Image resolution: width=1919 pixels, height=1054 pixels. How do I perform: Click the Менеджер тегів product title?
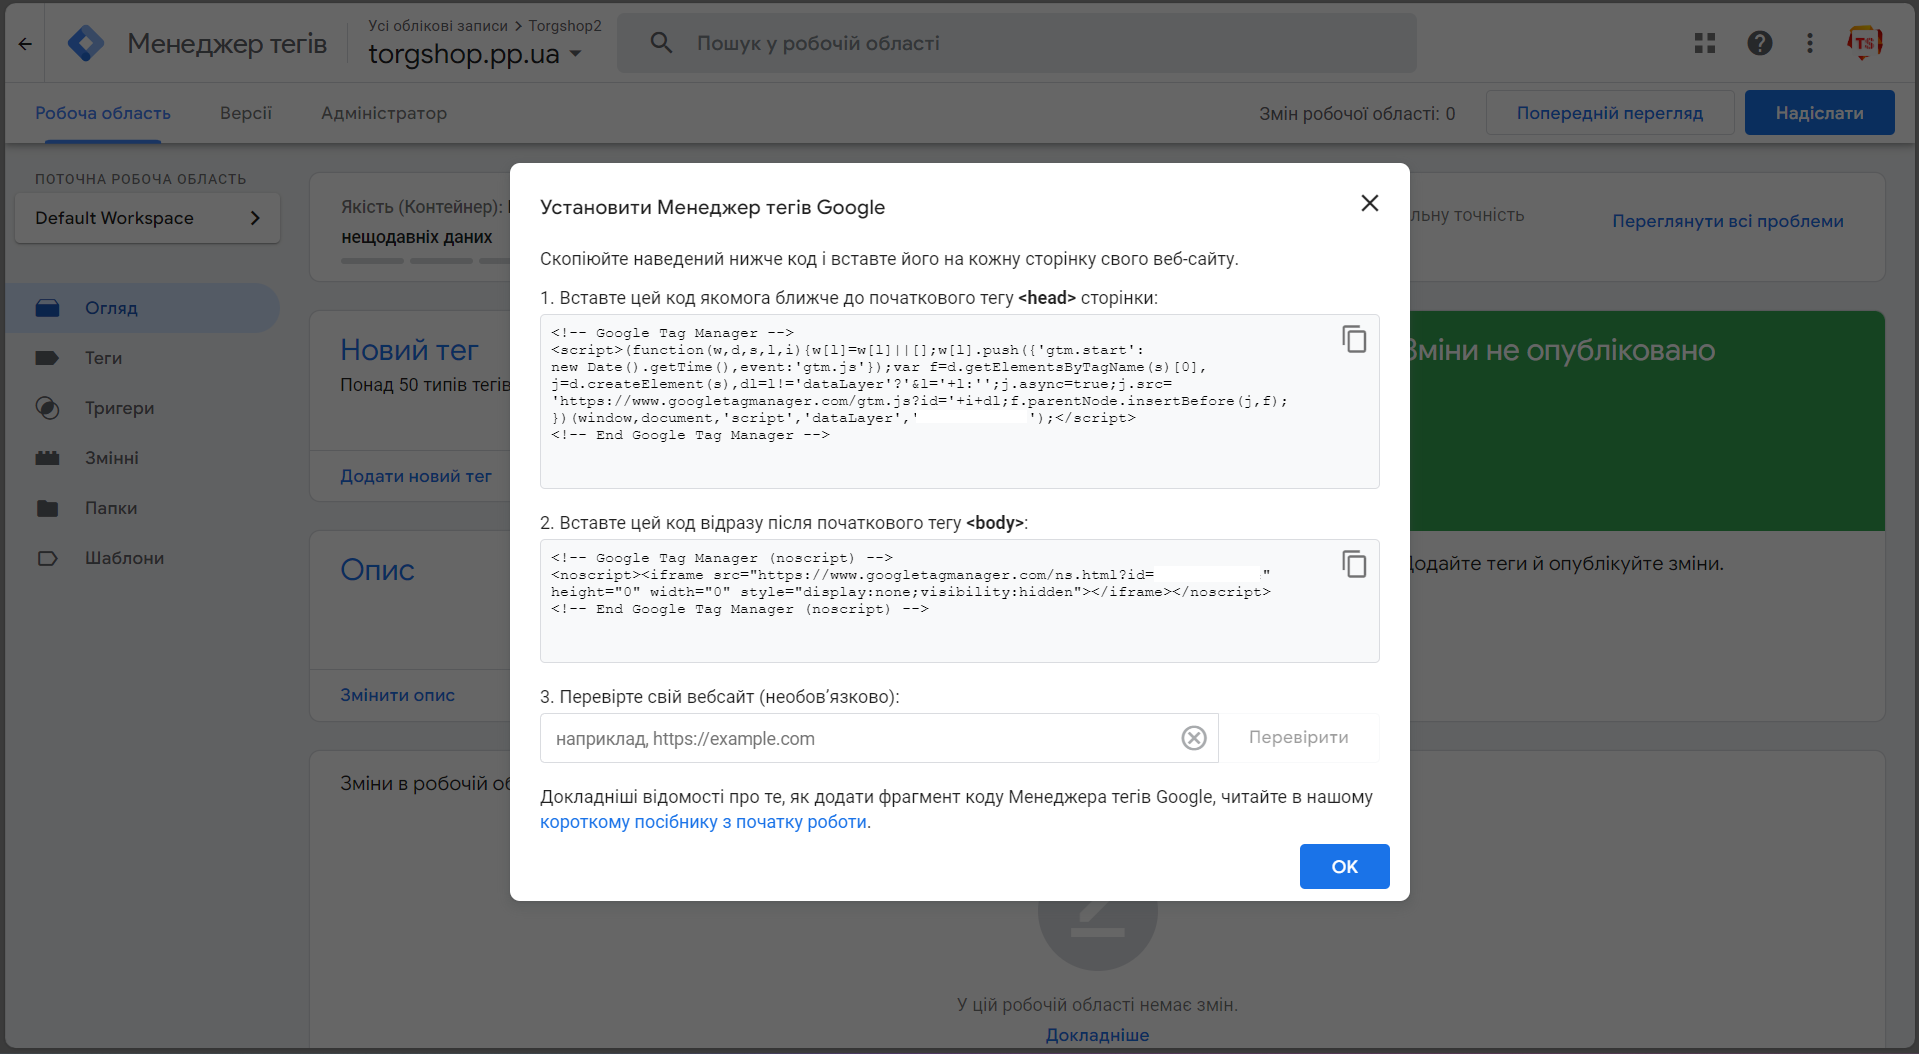click(x=227, y=44)
